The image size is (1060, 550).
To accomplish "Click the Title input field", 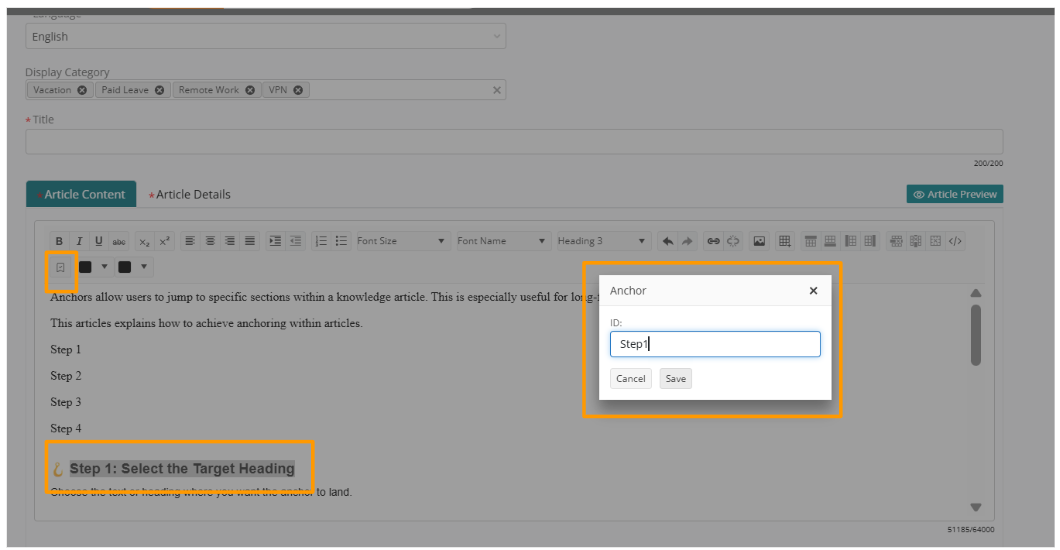I will point(514,142).
